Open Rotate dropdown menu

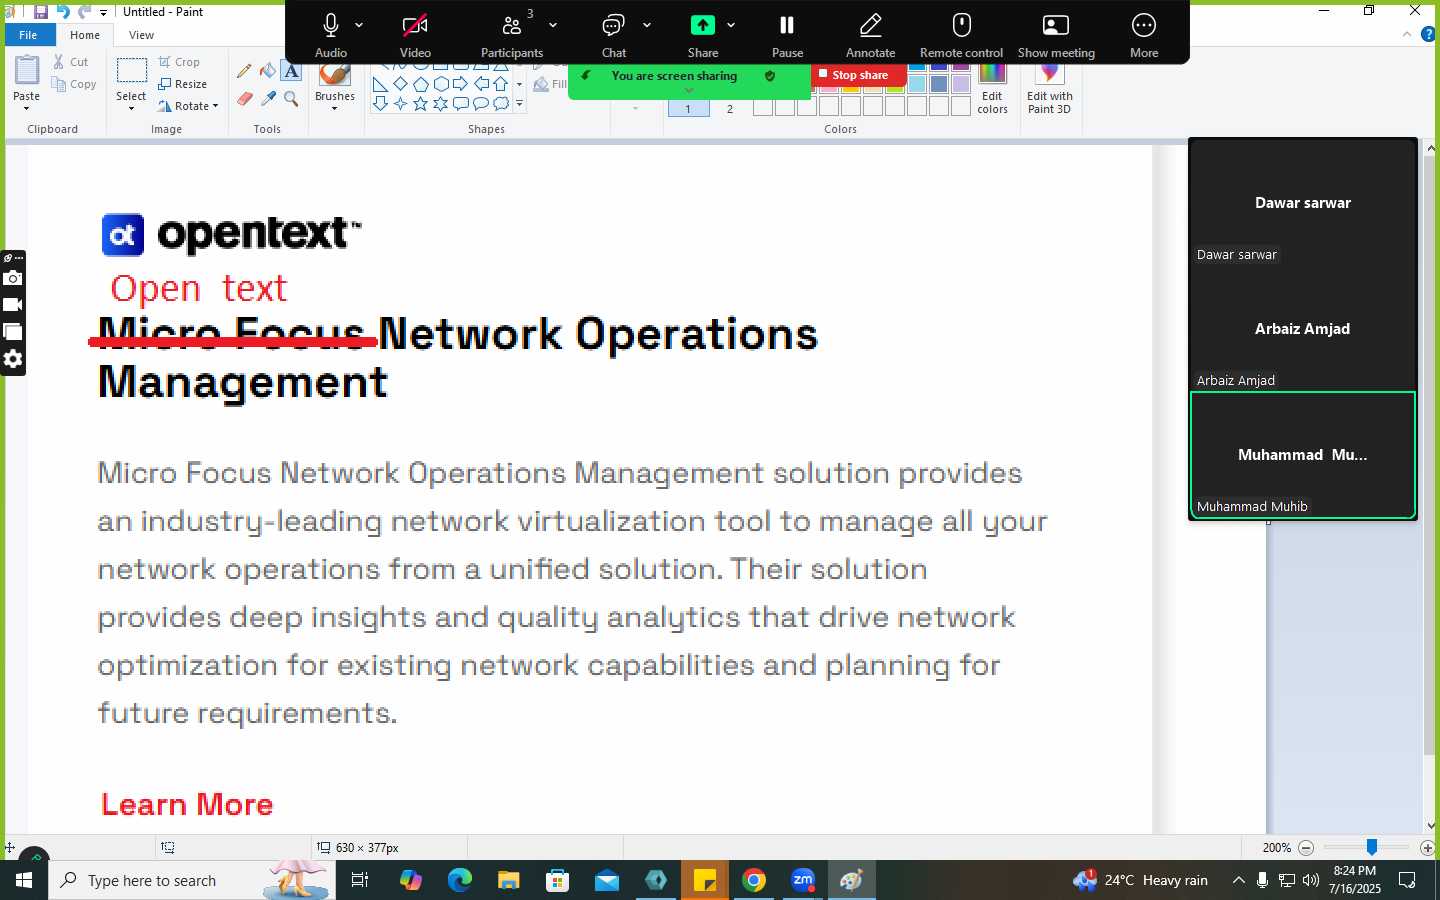pos(189,106)
